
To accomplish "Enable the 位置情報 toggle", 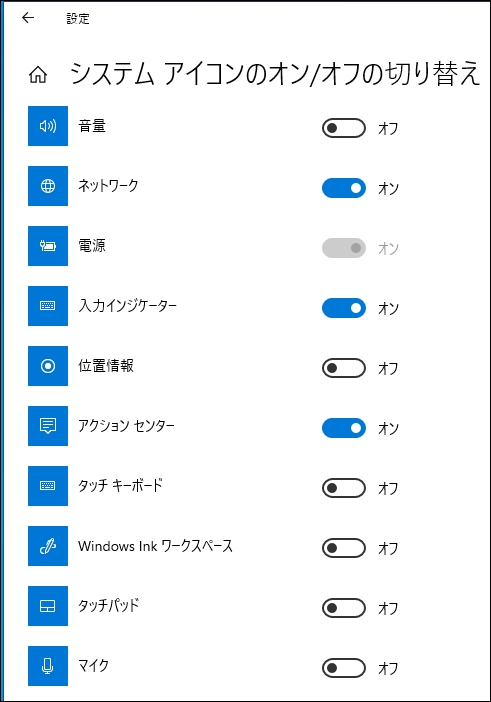I will click(x=344, y=368).
